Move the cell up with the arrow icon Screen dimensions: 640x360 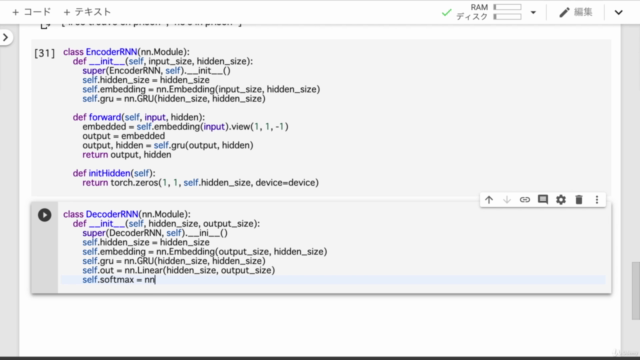click(489, 200)
